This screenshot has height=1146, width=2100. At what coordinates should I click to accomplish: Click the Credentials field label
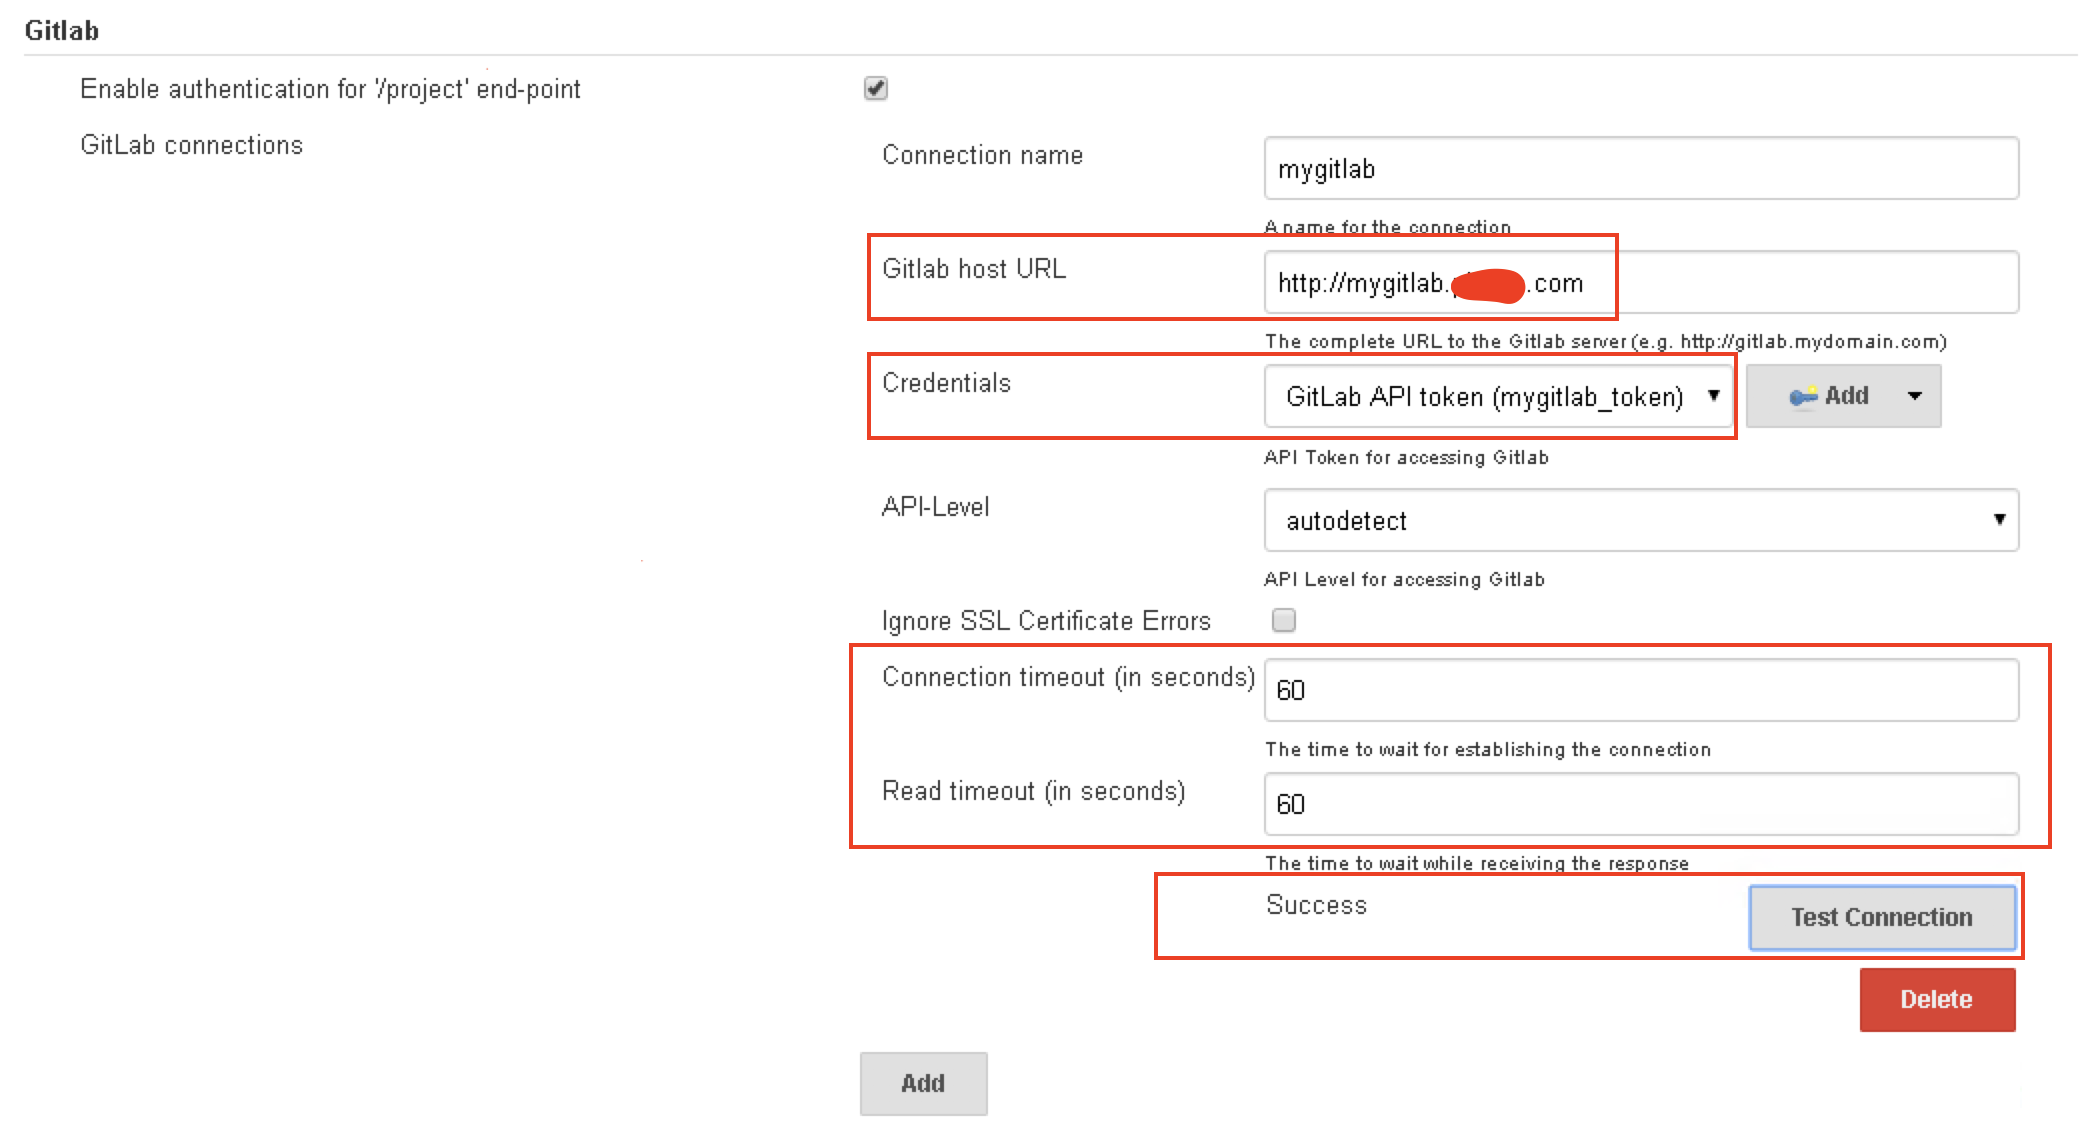[946, 383]
